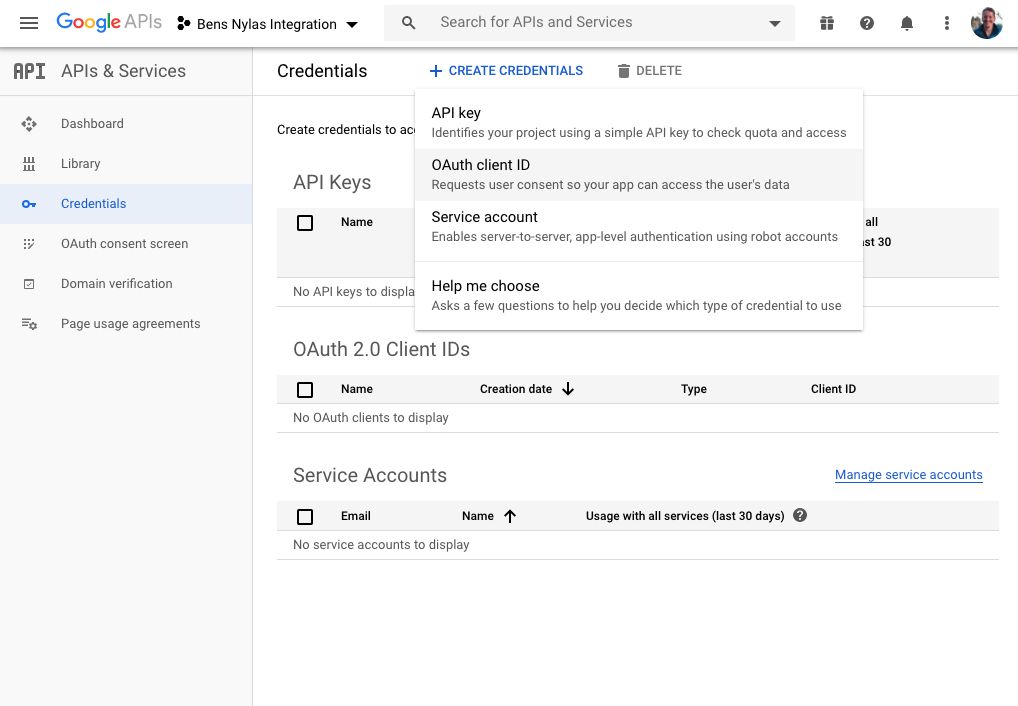Click CREATE CREDENTIALS button
The height and width of the screenshot is (706, 1018).
pos(506,71)
